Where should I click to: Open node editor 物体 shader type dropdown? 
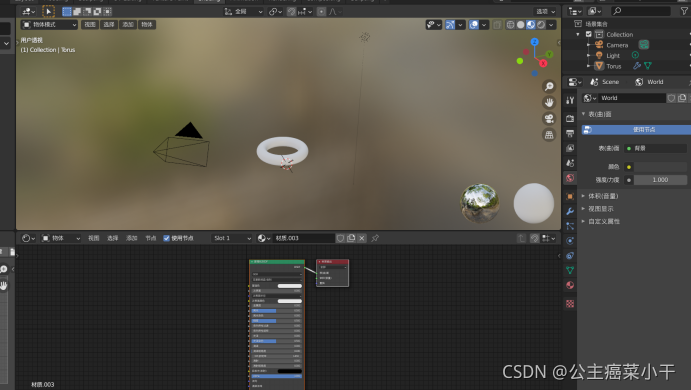[x=61, y=238]
